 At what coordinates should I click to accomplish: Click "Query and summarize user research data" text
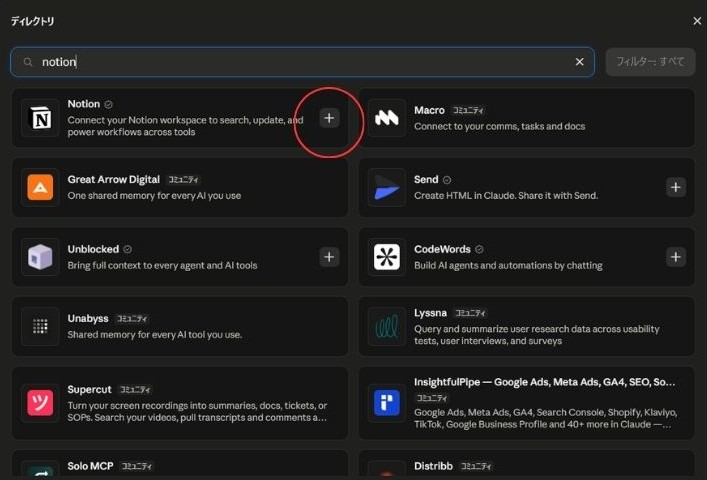click(x=537, y=335)
